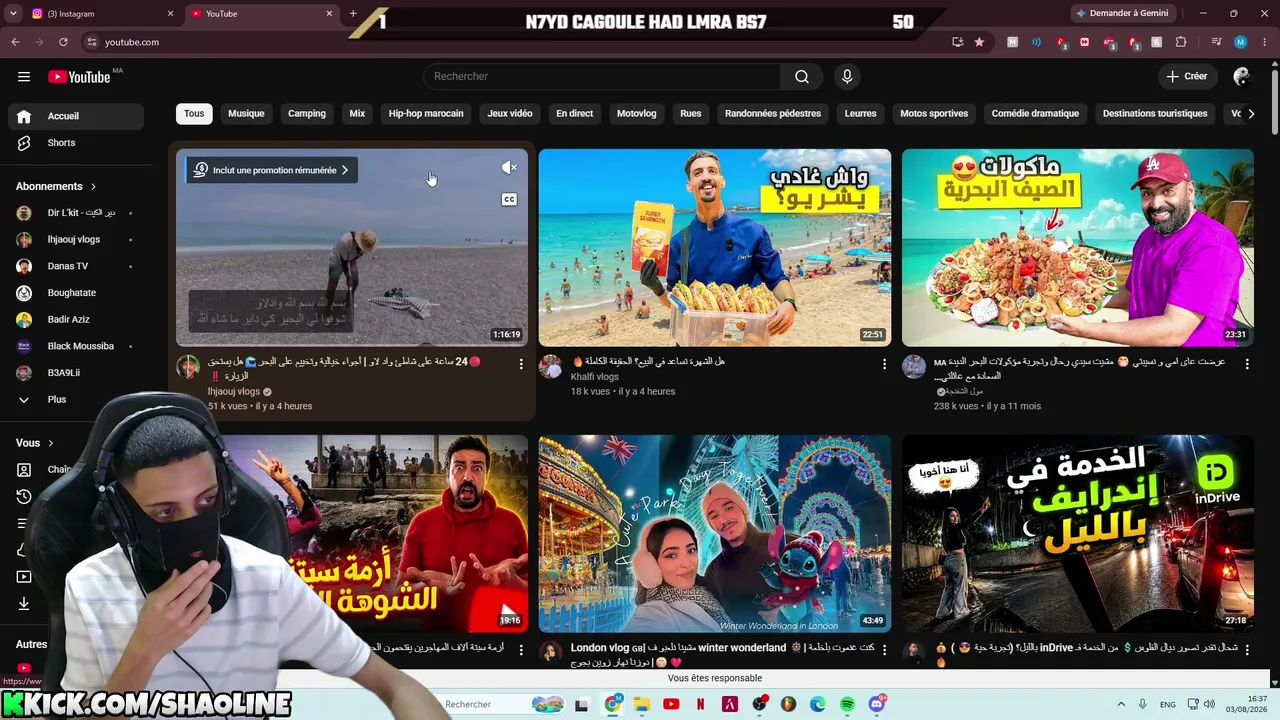Start voice search with the microphone icon
This screenshot has width=1280, height=720.
[x=847, y=77]
